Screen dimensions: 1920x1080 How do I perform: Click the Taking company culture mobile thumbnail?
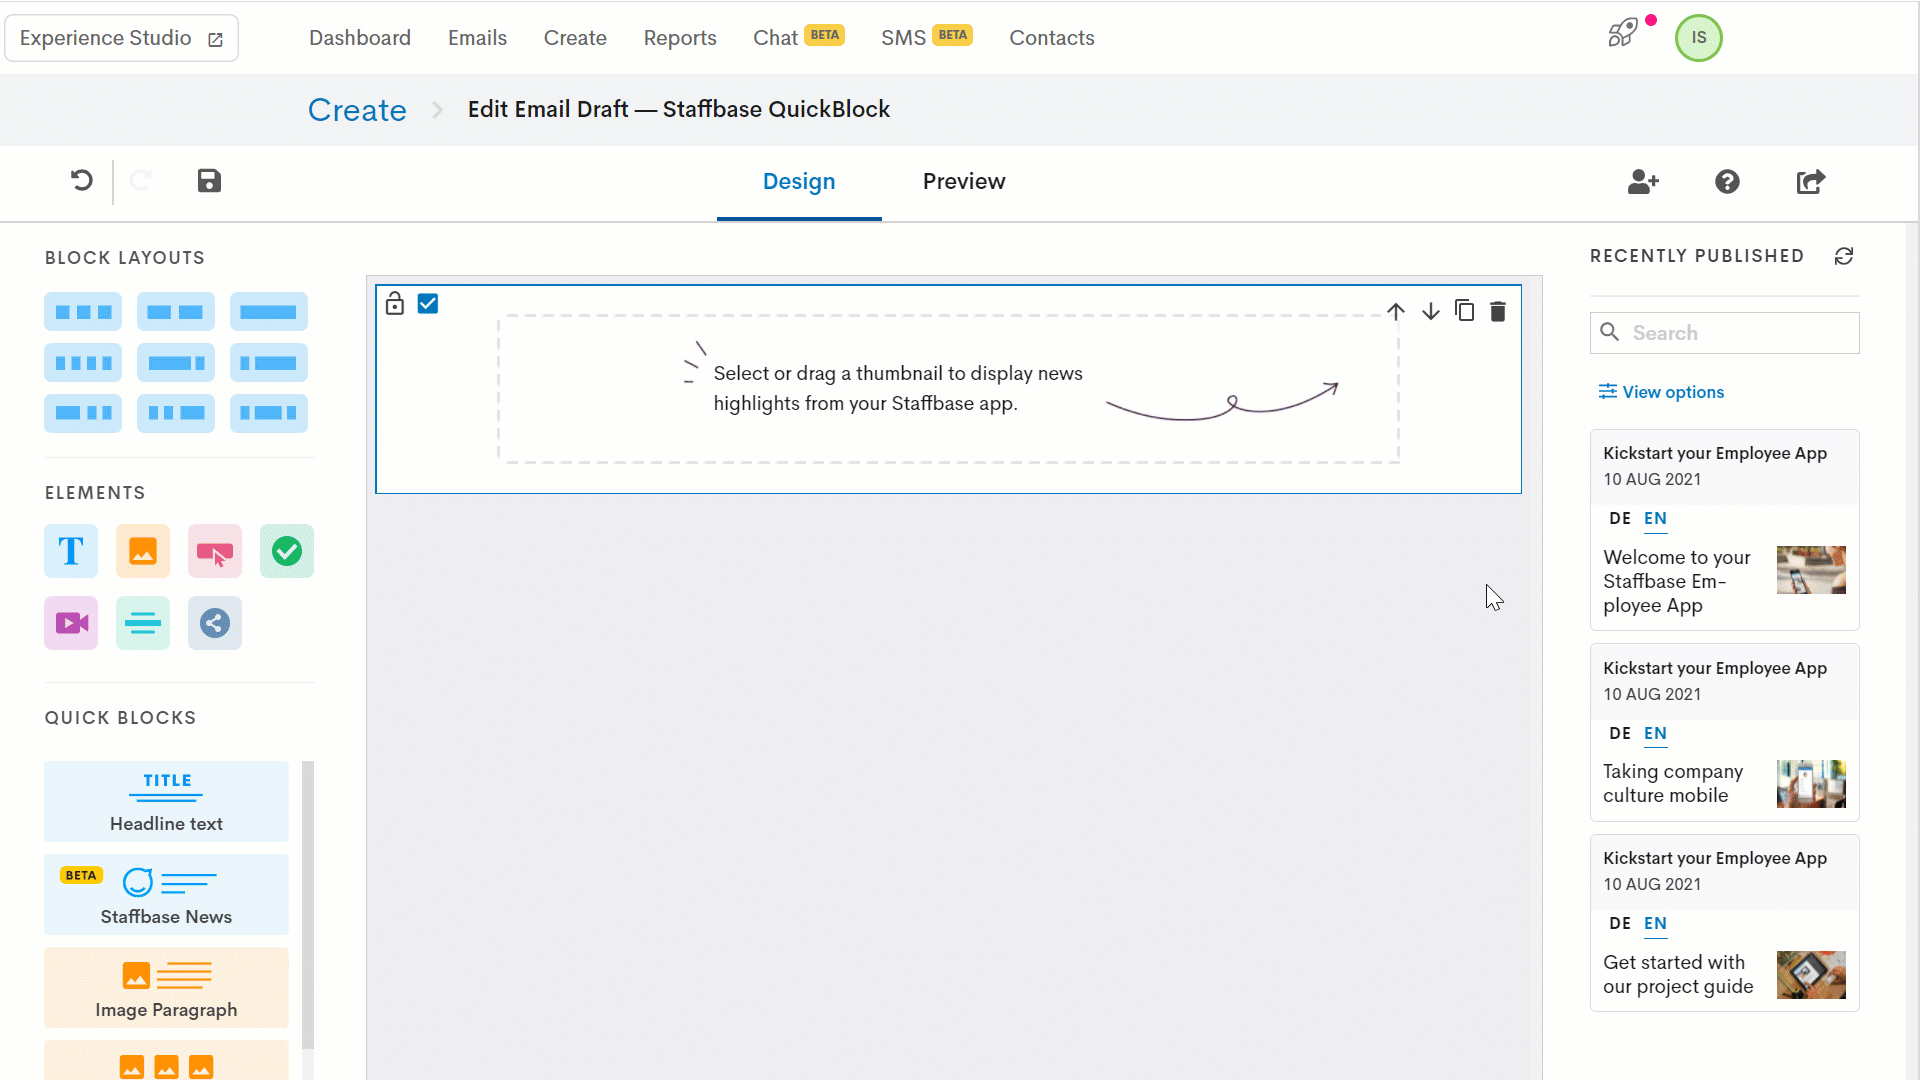tap(1812, 783)
